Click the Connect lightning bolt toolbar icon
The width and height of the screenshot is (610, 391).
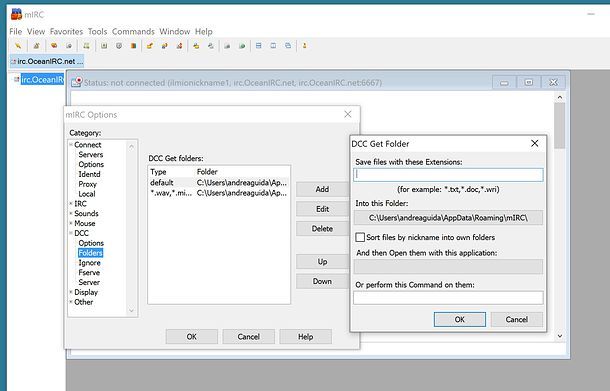click(x=18, y=46)
